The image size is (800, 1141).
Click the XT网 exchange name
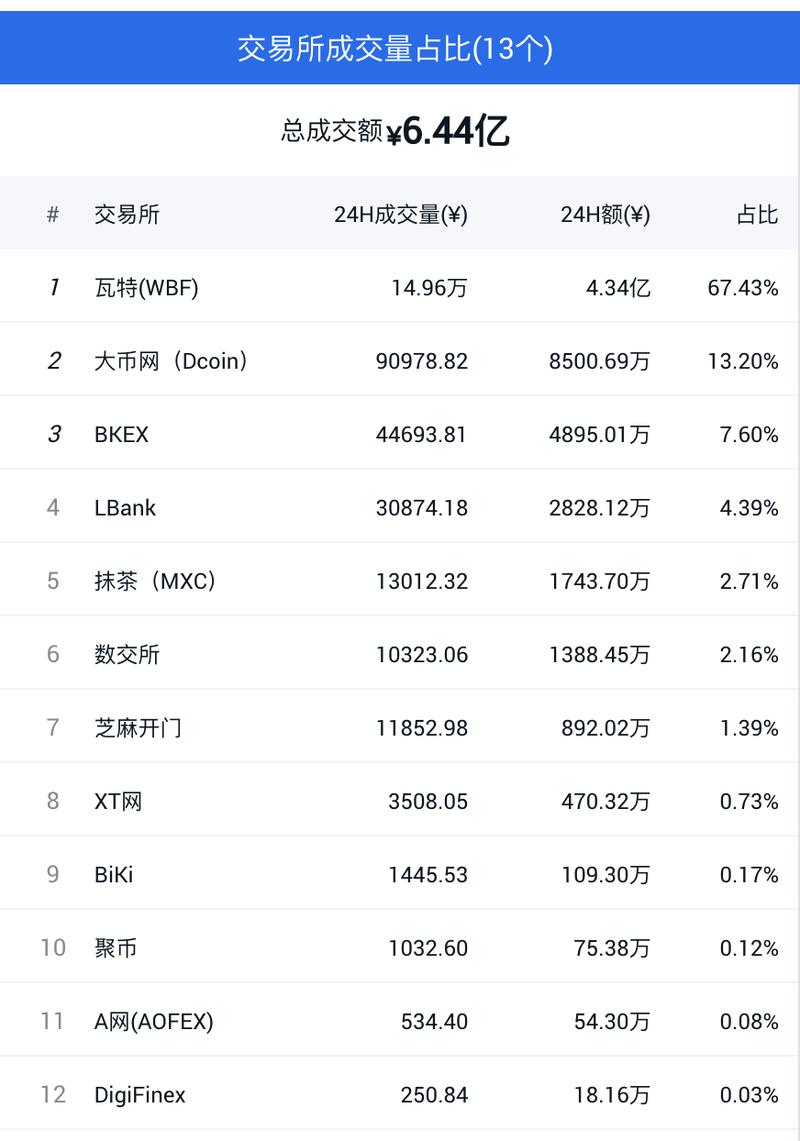tap(118, 801)
